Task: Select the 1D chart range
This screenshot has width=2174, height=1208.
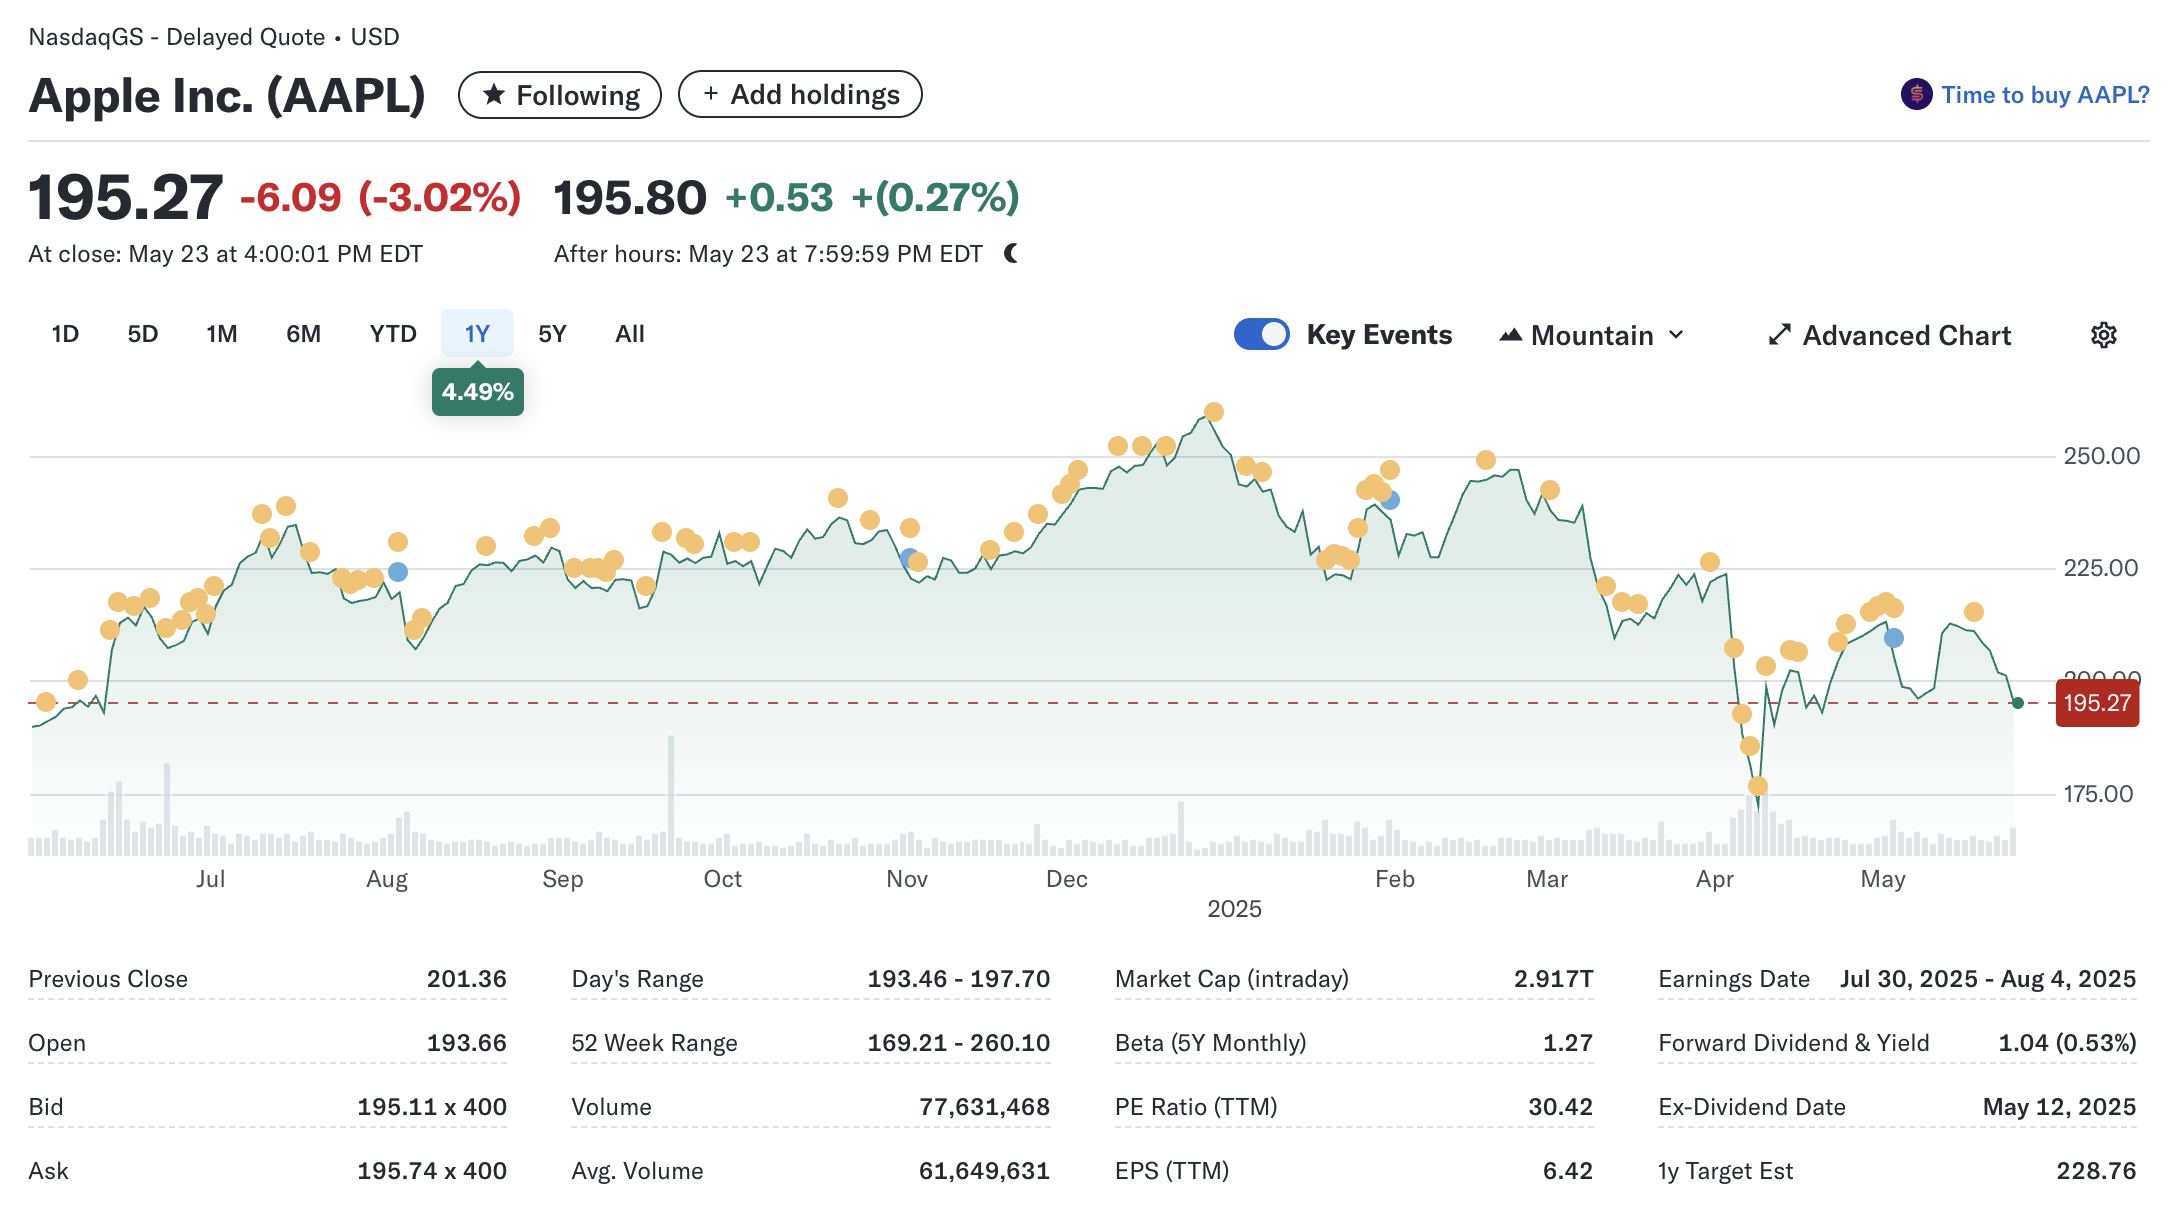Action: [65, 334]
